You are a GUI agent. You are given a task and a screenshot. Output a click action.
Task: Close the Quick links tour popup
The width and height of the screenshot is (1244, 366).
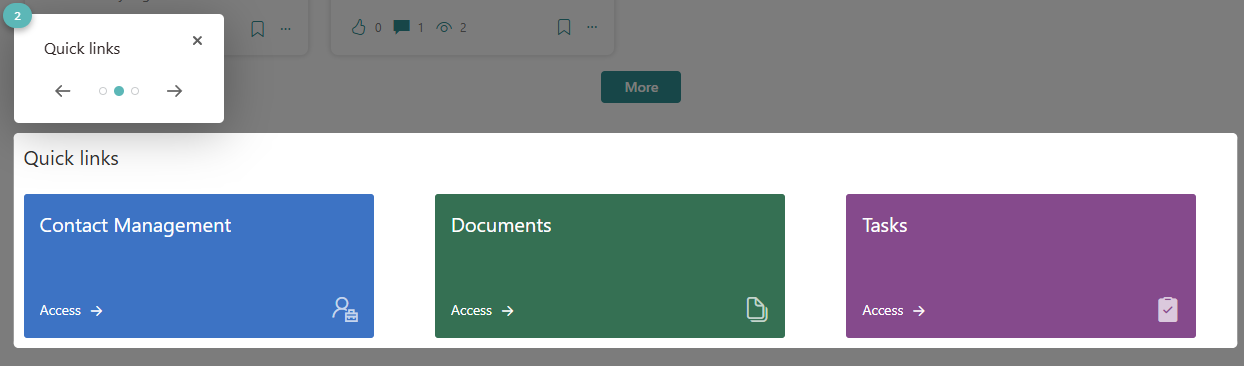(x=197, y=40)
